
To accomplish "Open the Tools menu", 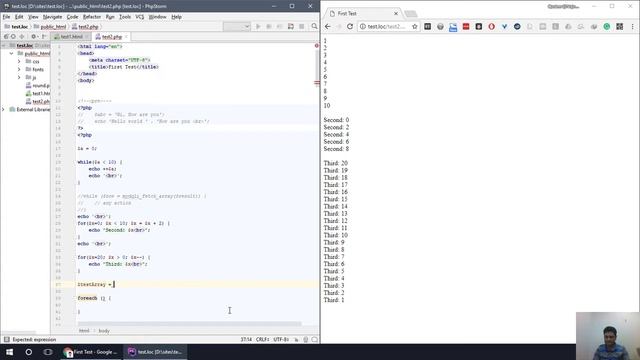I will point(124,17).
